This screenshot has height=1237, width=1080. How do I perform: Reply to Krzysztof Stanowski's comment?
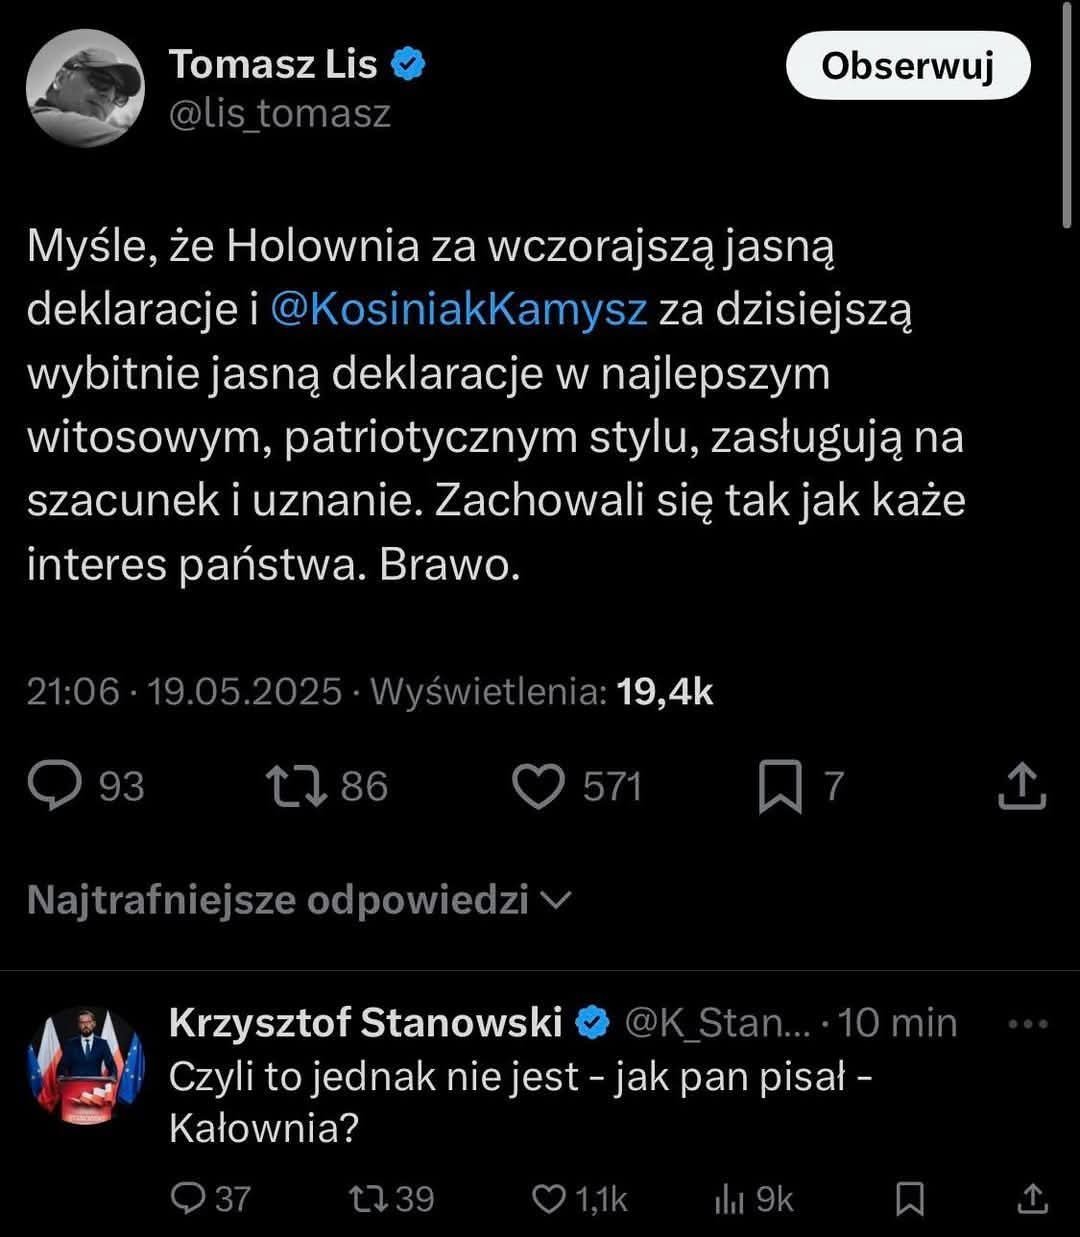(187, 1198)
